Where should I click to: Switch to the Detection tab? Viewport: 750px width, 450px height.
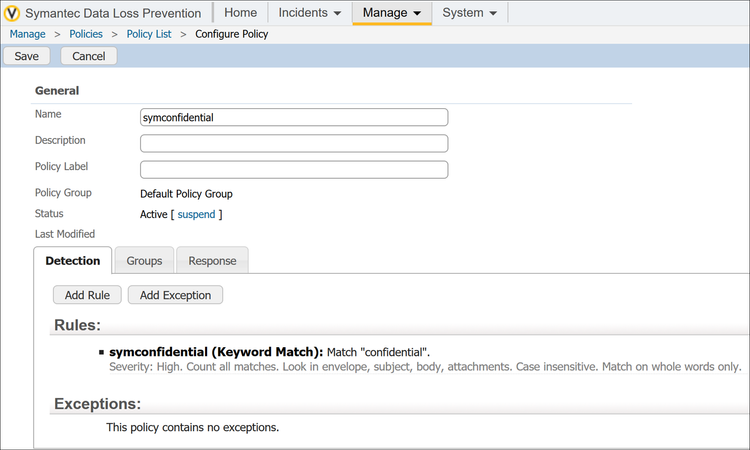coord(73,261)
